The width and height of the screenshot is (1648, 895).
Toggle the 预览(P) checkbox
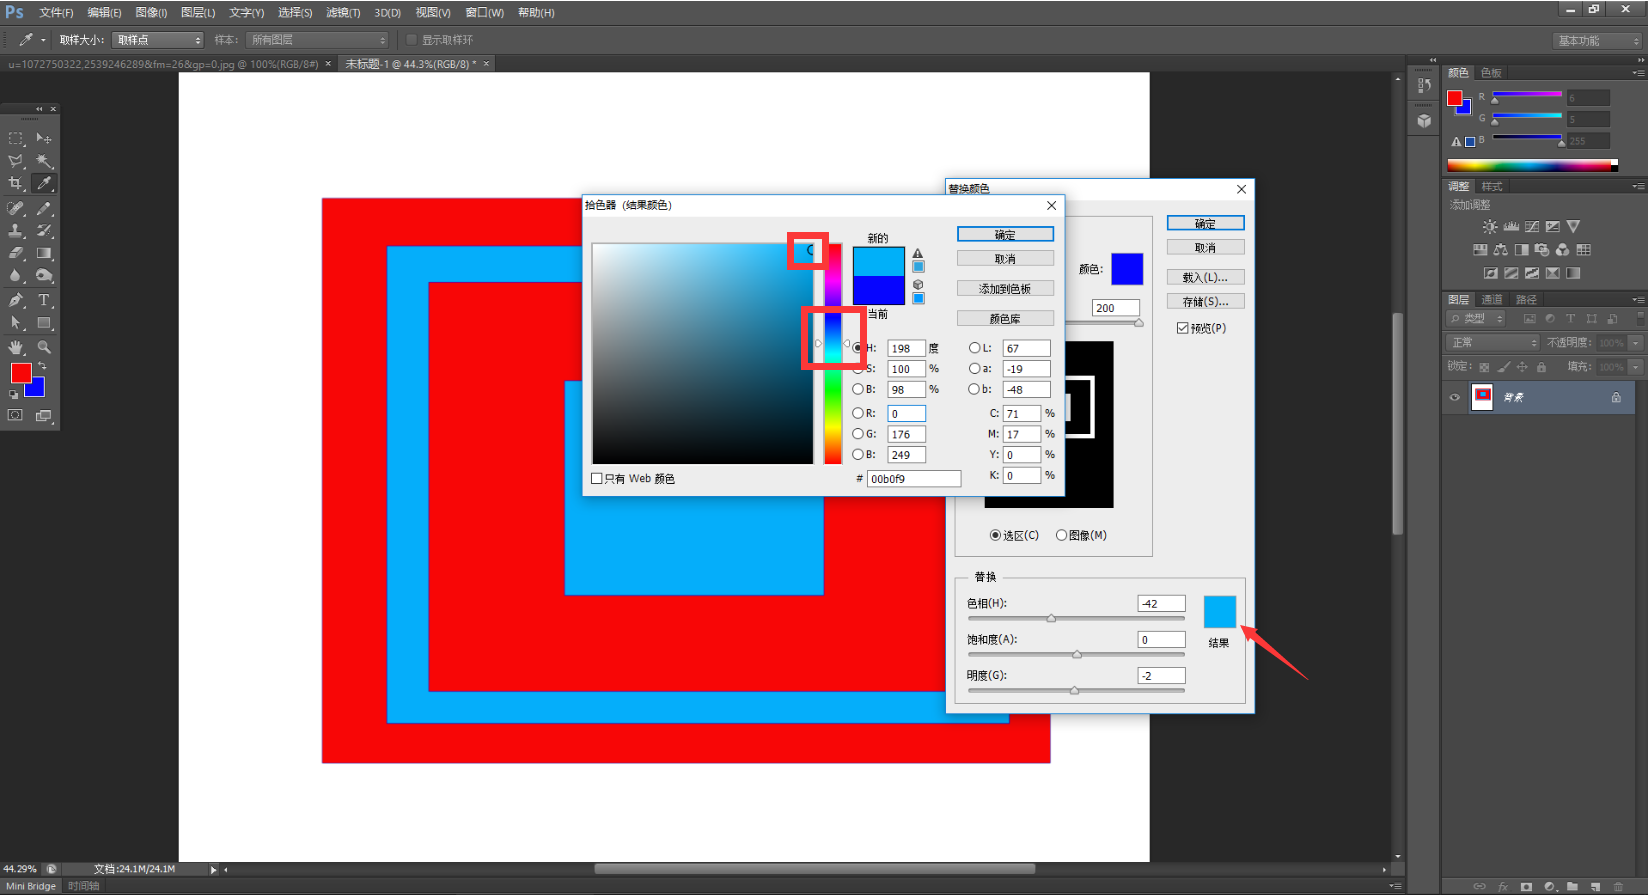1183,328
